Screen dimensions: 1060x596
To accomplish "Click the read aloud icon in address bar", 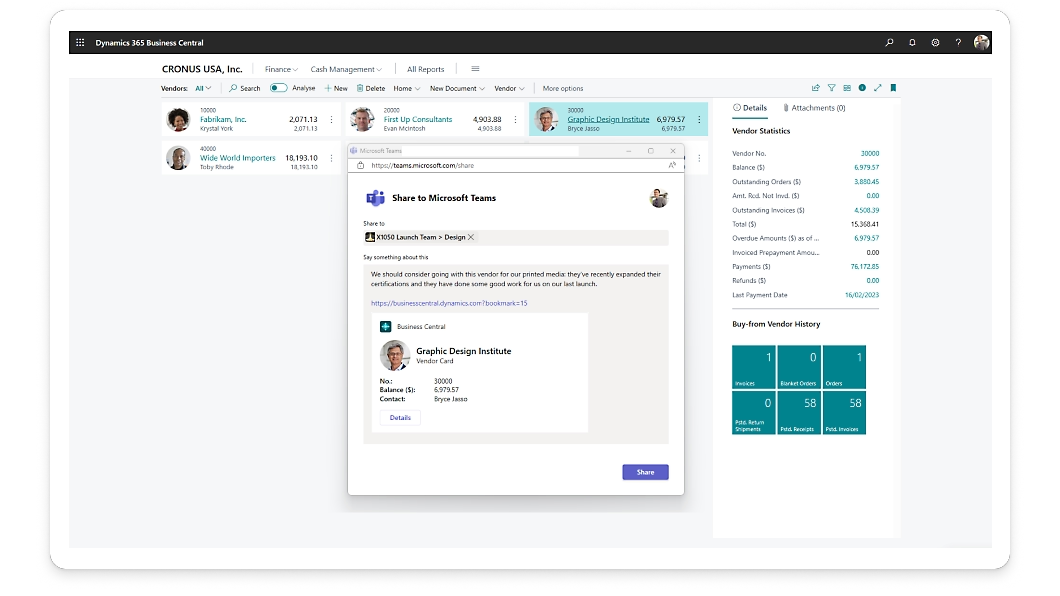I will click(672, 165).
